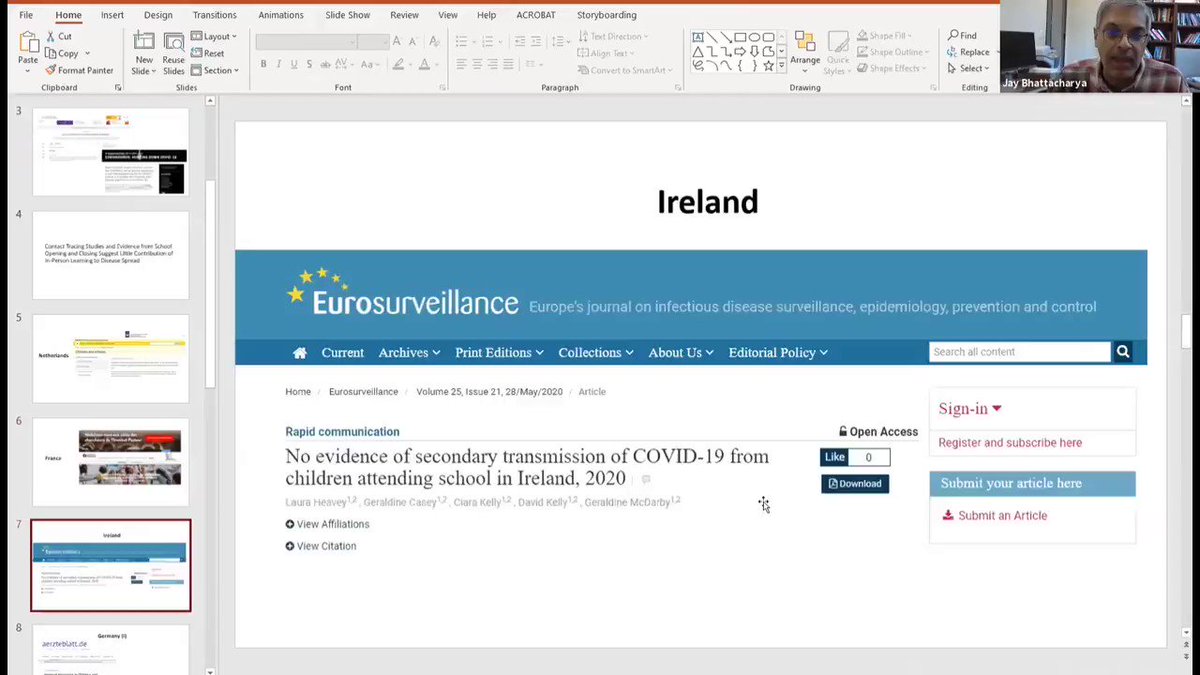Select the Triangle shape in gallery

point(697,51)
